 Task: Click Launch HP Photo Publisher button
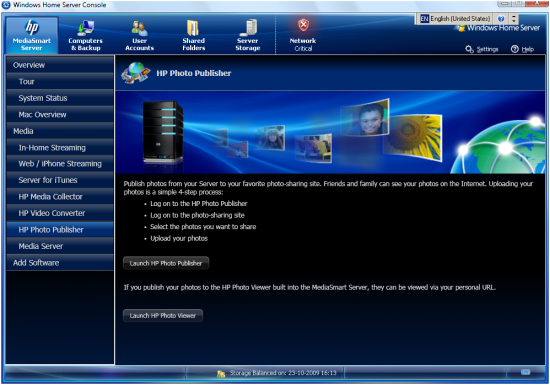tap(166, 263)
